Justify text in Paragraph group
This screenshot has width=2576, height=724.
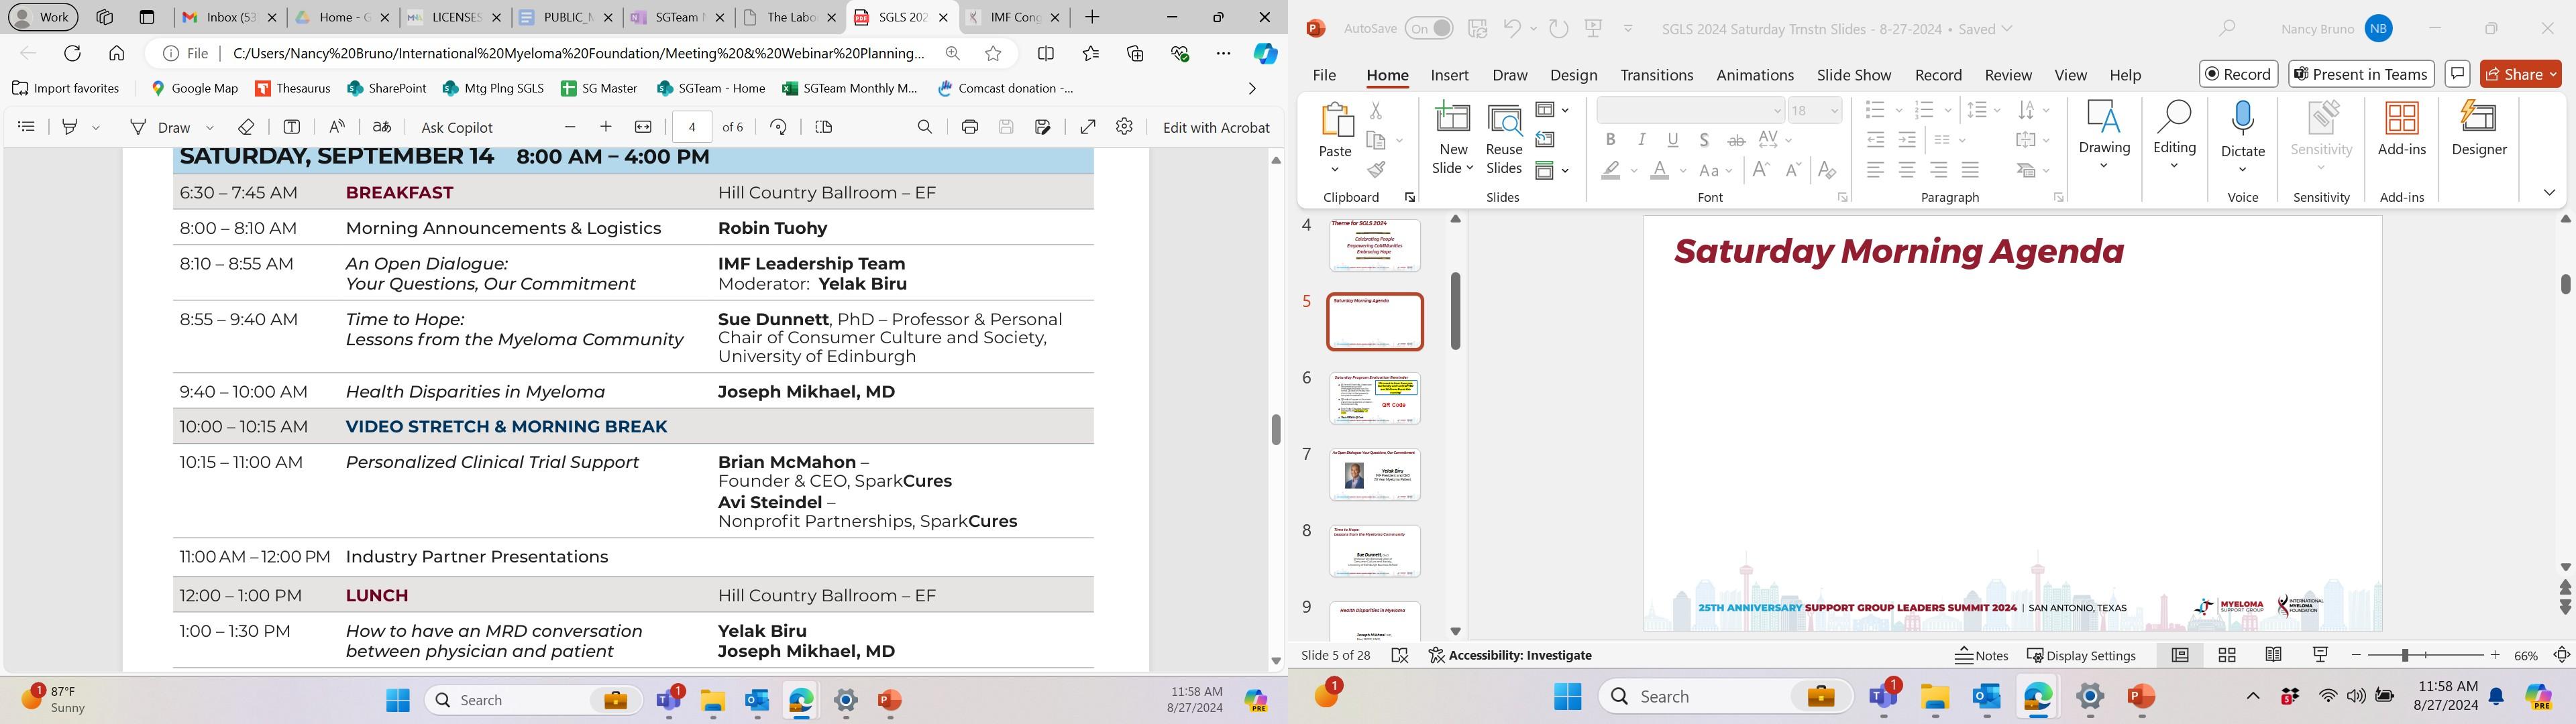1971,170
